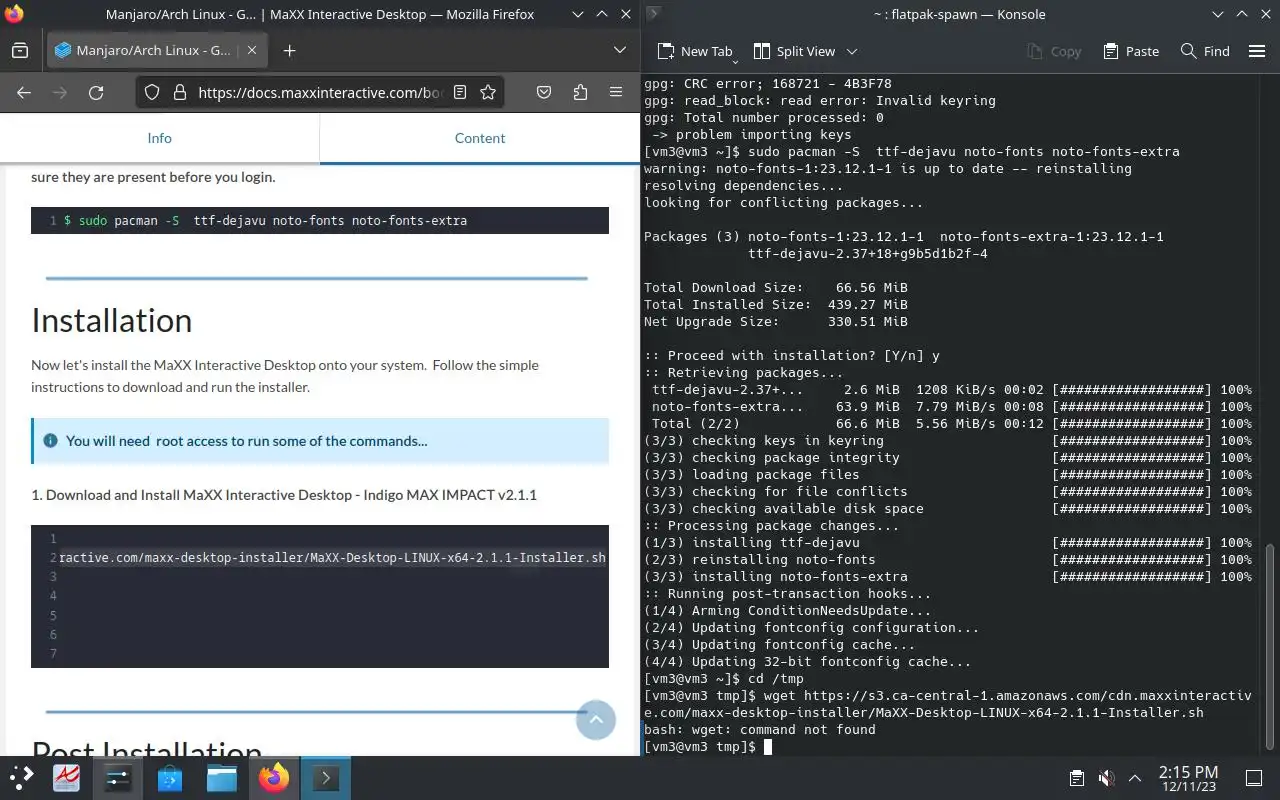Viewport: 1280px width, 800px height.
Task: Close the Manjaro/Arch Linux browser tab
Action: tap(252, 51)
